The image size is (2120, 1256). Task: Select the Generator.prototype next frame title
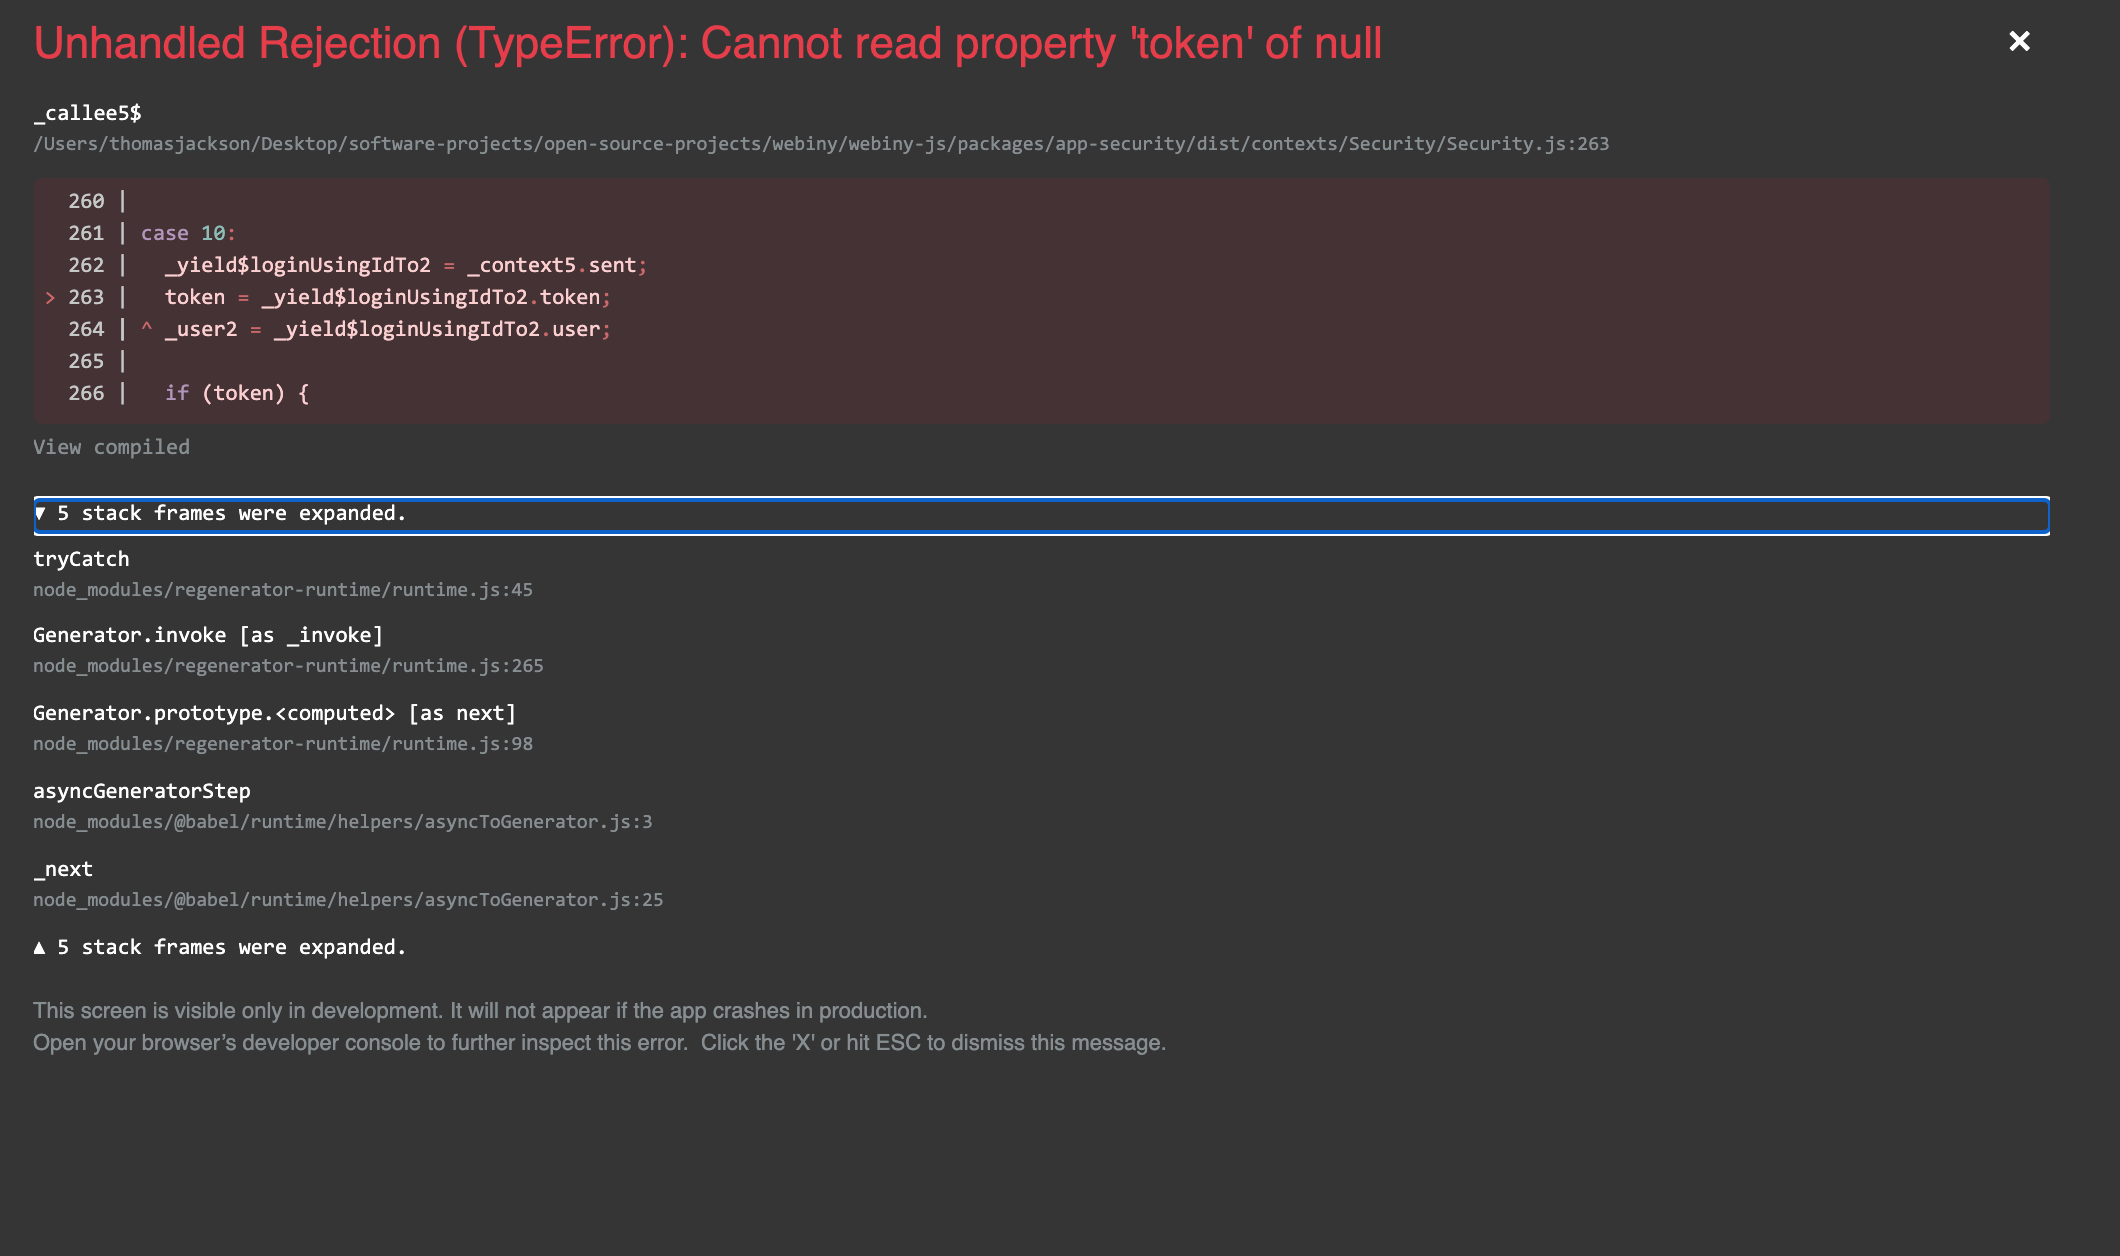click(x=275, y=713)
